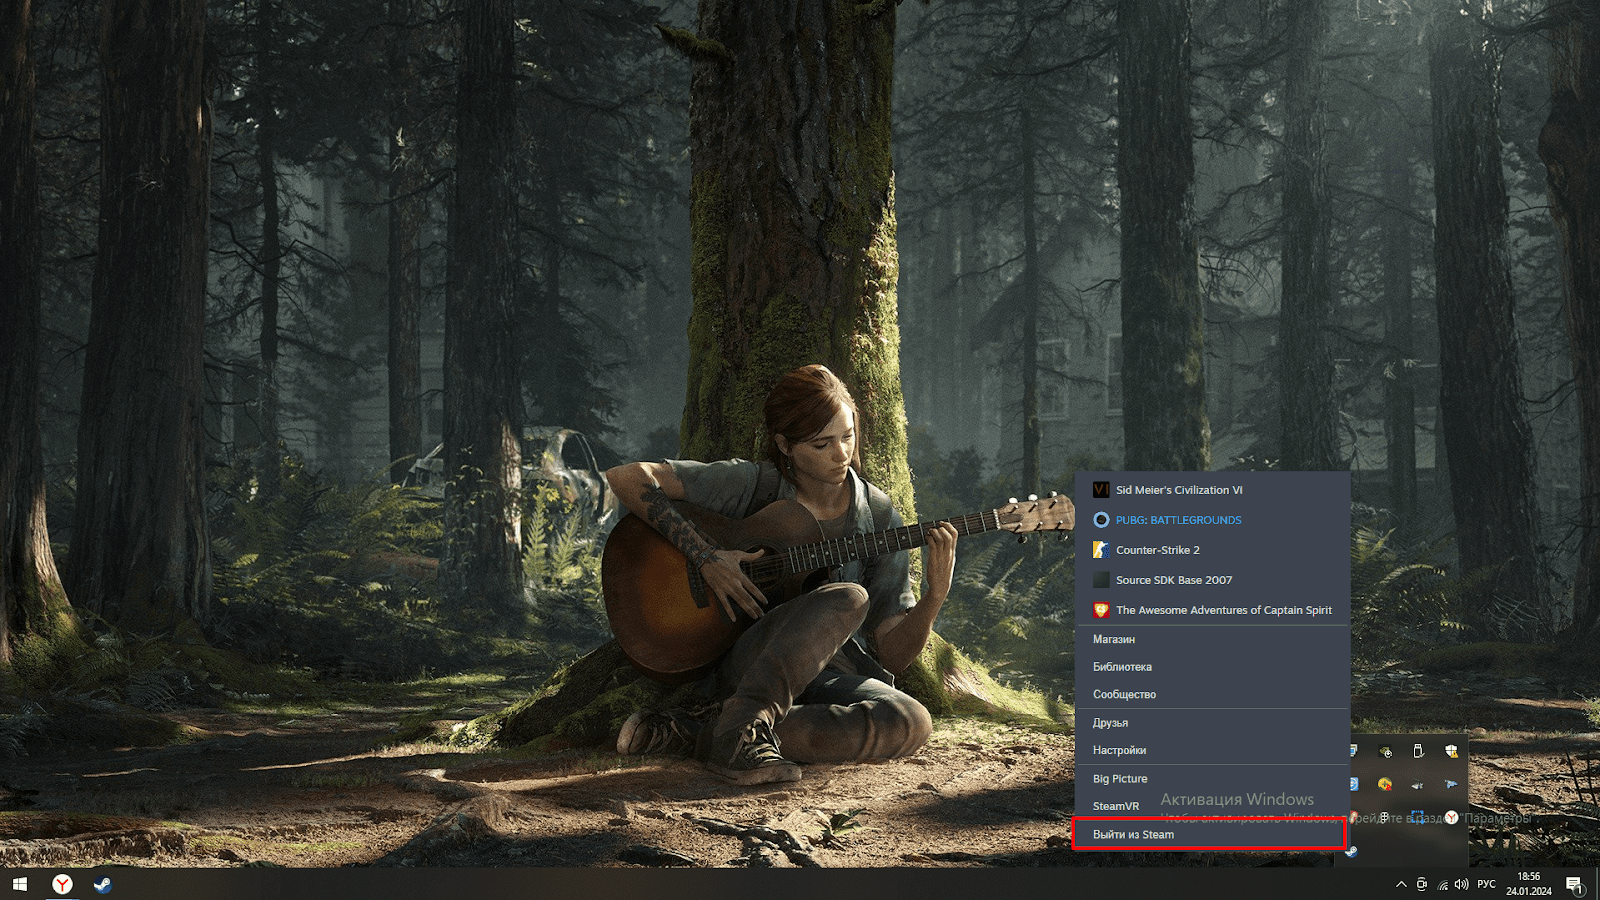Open the notification center icon
Image resolution: width=1600 pixels, height=900 pixels.
pyautogui.click(x=1574, y=884)
